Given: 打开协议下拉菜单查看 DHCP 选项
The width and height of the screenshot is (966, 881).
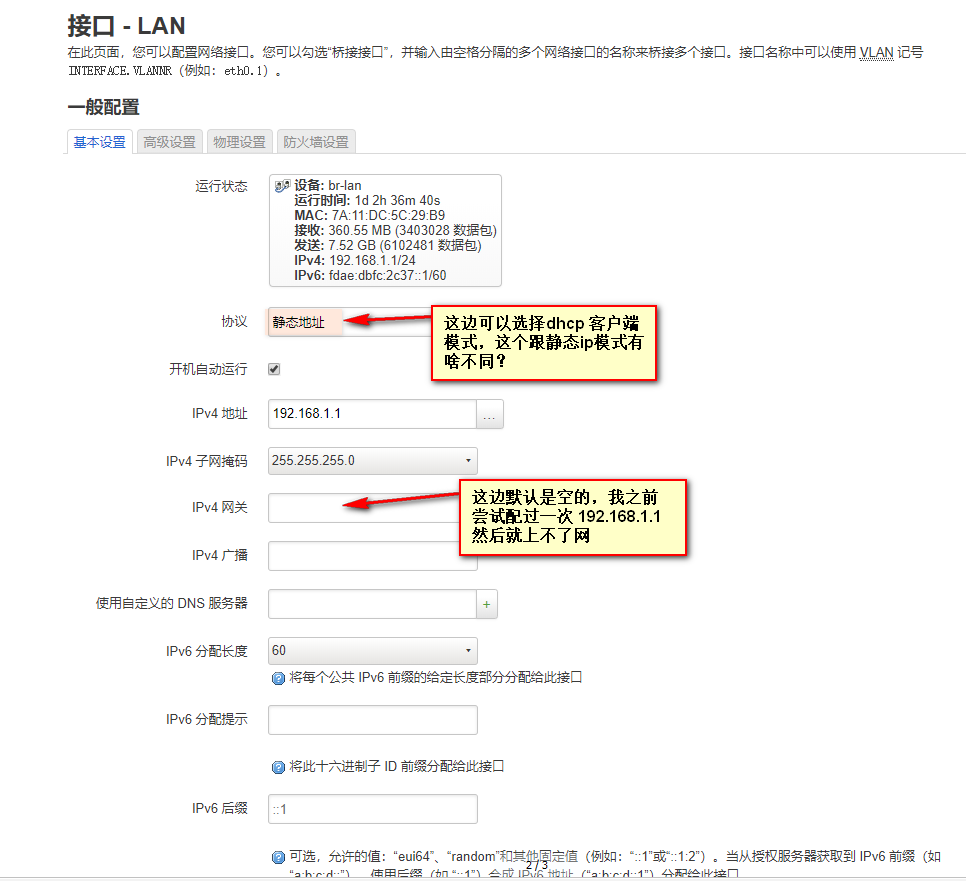Looking at the screenshot, I should click(303, 321).
